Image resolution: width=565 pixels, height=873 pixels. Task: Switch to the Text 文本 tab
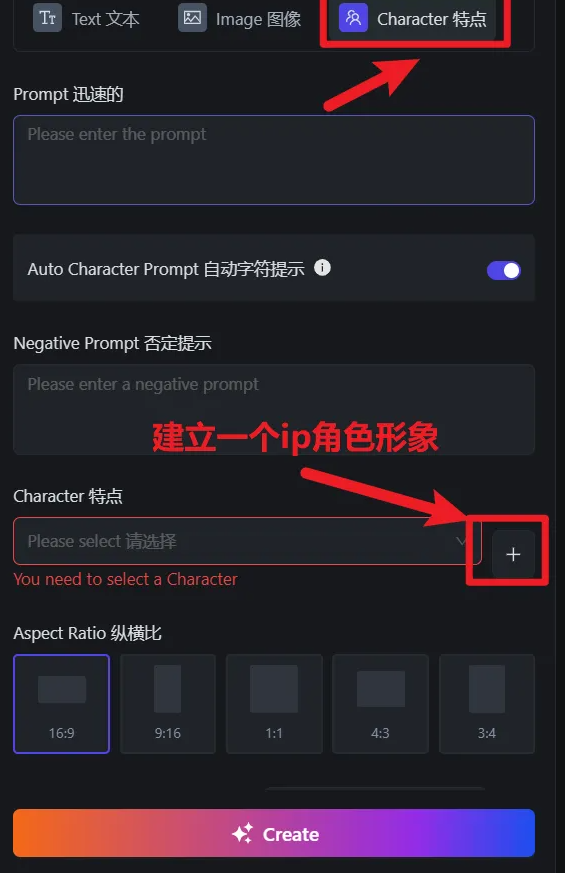pyautogui.click(x=86, y=18)
